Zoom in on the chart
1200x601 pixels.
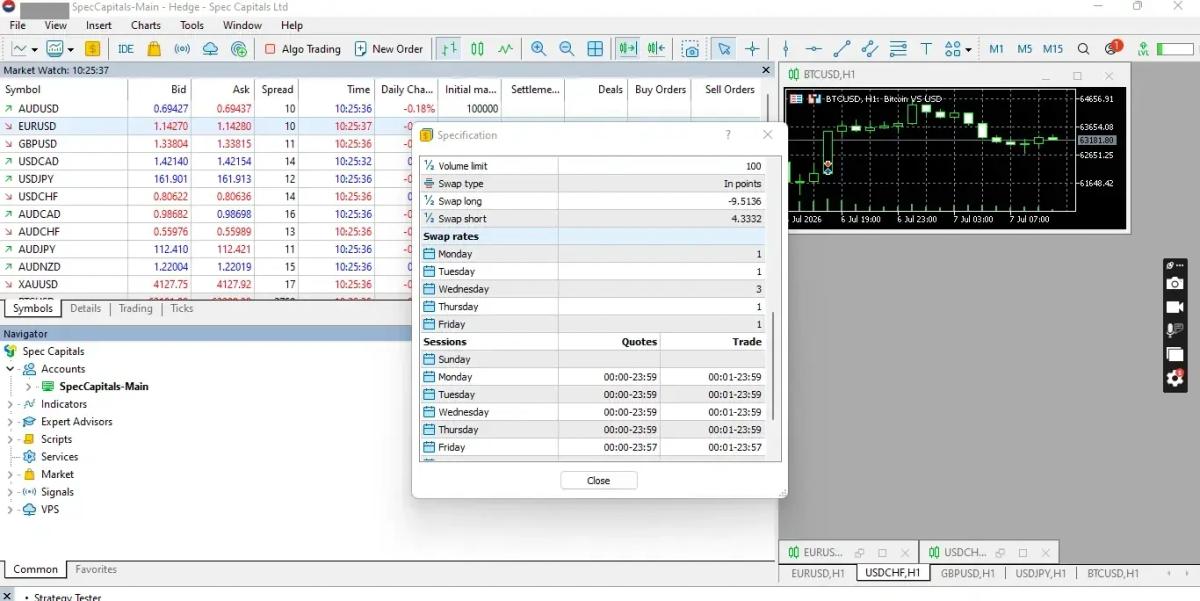[x=539, y=48]
